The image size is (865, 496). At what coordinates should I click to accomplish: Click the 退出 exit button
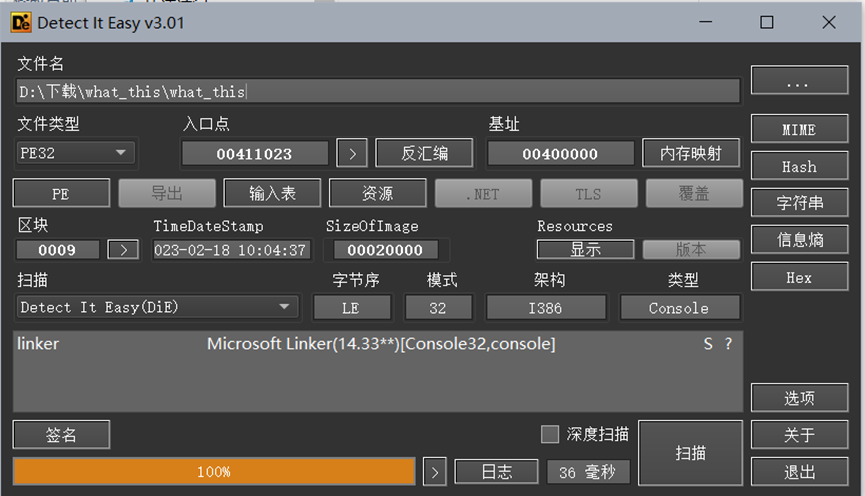click(799, 472)
